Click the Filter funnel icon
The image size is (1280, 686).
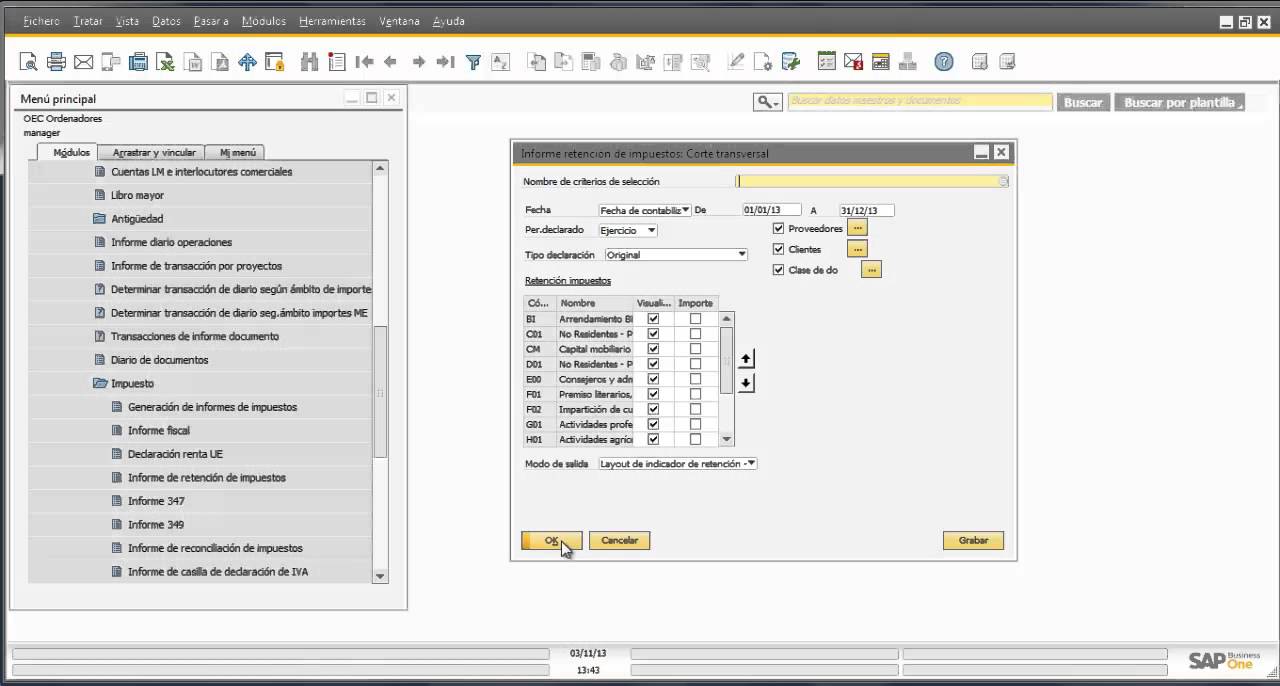pyautogui.click(x=474, y=62)
